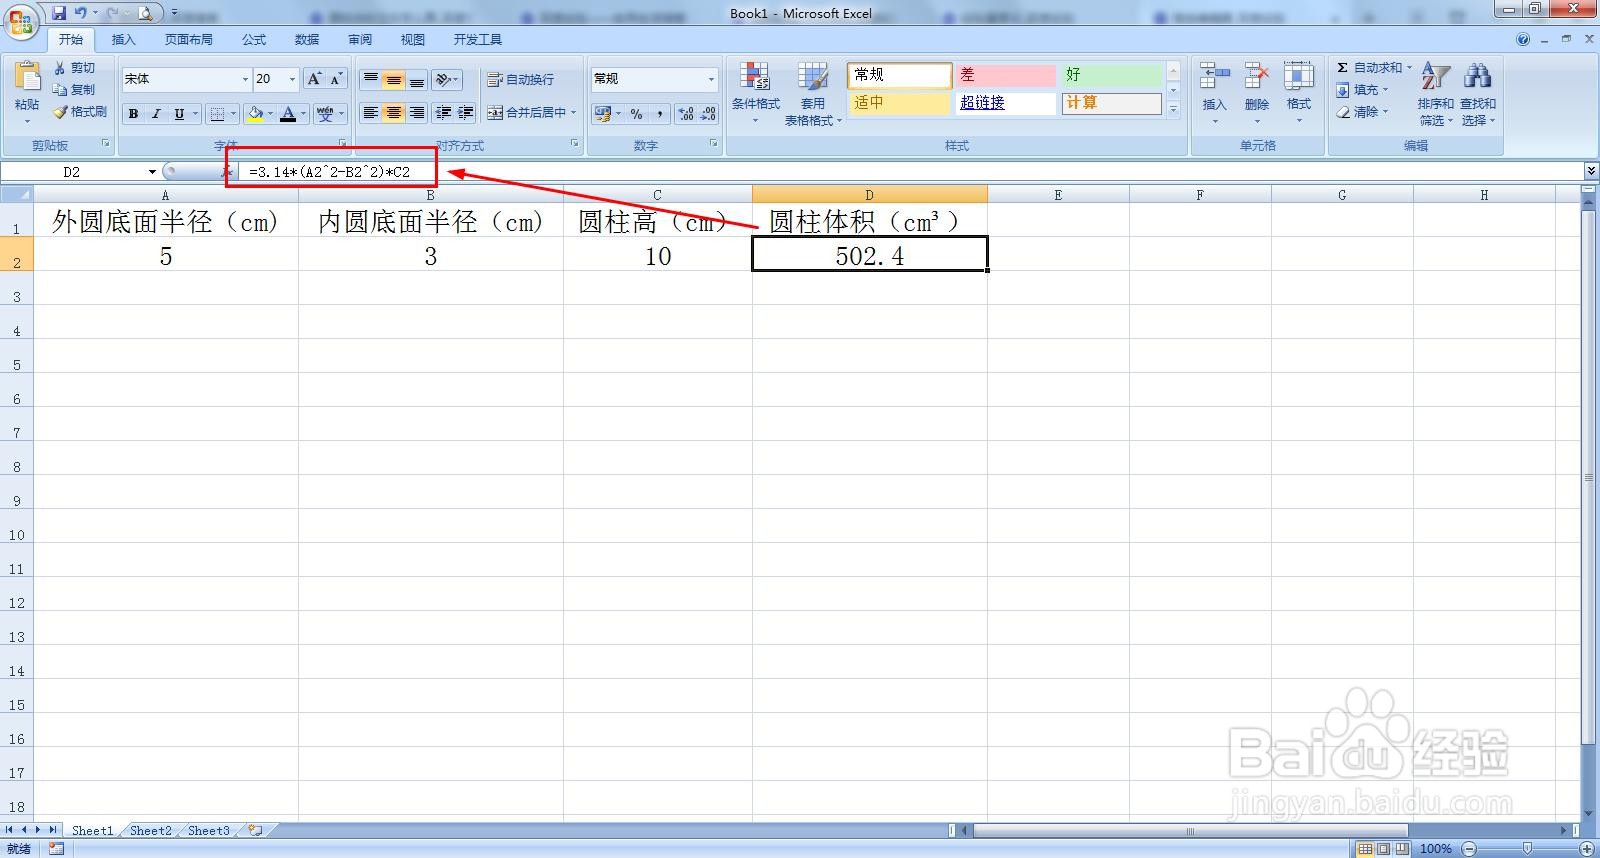The width and height of the screenshot is (1600, 858).
Task: Decrease decimal places
Action: 708,114
